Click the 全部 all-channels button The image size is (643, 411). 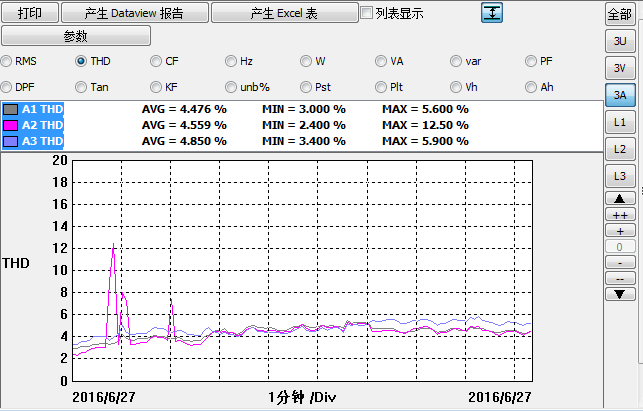point(620,14)
